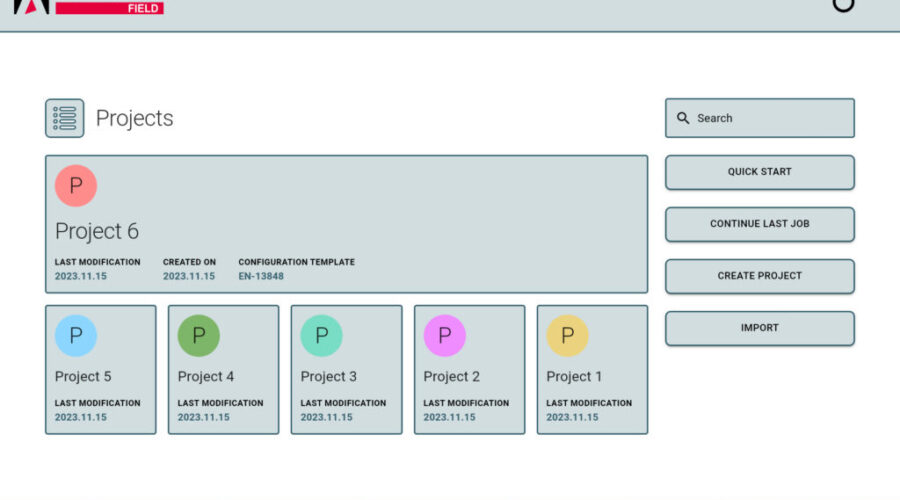Open the Project 5 name label
Viewport: 900px width, 500px height.
[83, 377]
